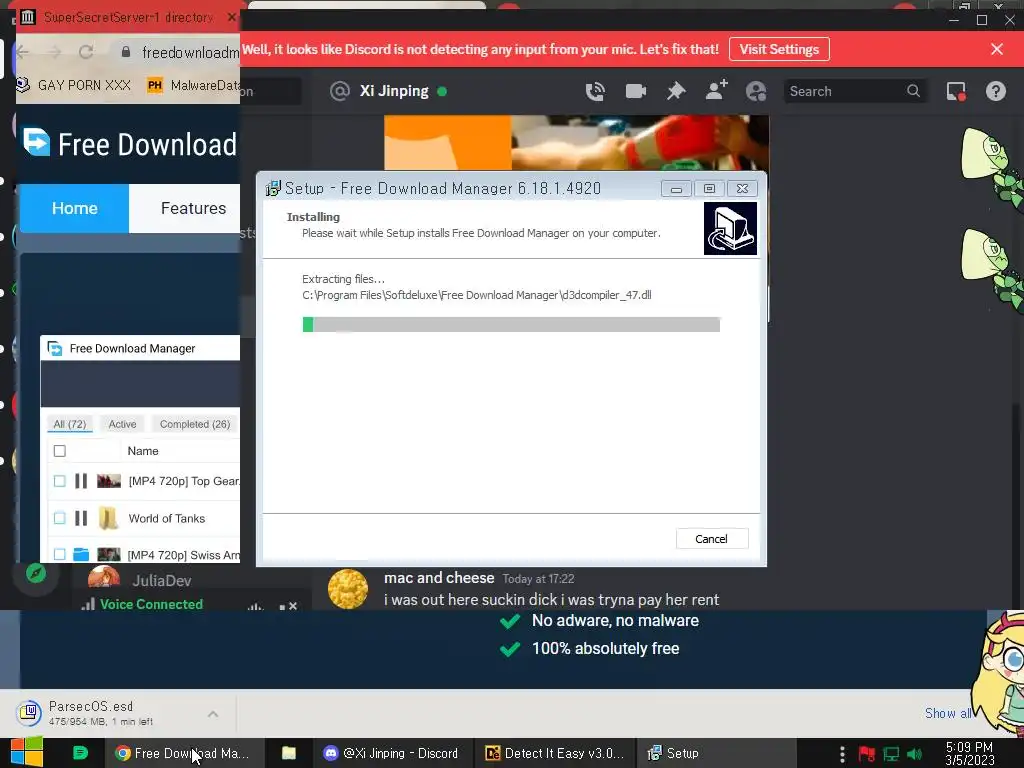
Task: Click pause icon on World of Tanks row
Action: pos(81,519)
